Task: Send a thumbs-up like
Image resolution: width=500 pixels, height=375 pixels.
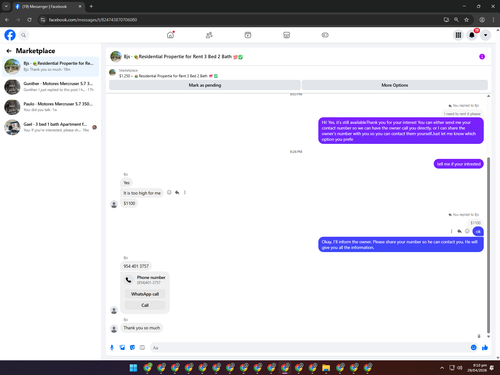Action: 485,348
